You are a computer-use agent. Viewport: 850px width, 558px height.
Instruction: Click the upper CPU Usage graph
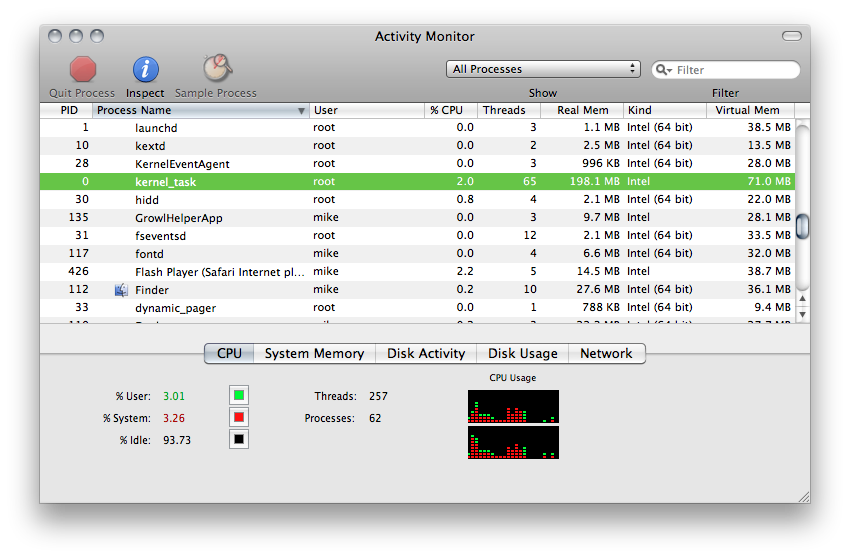(x=513, y=407)
